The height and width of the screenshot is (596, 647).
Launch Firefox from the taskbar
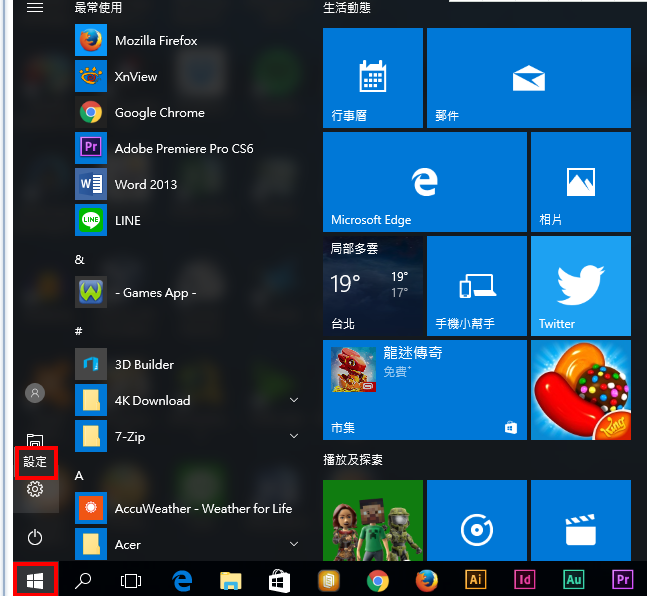[427, 580]
